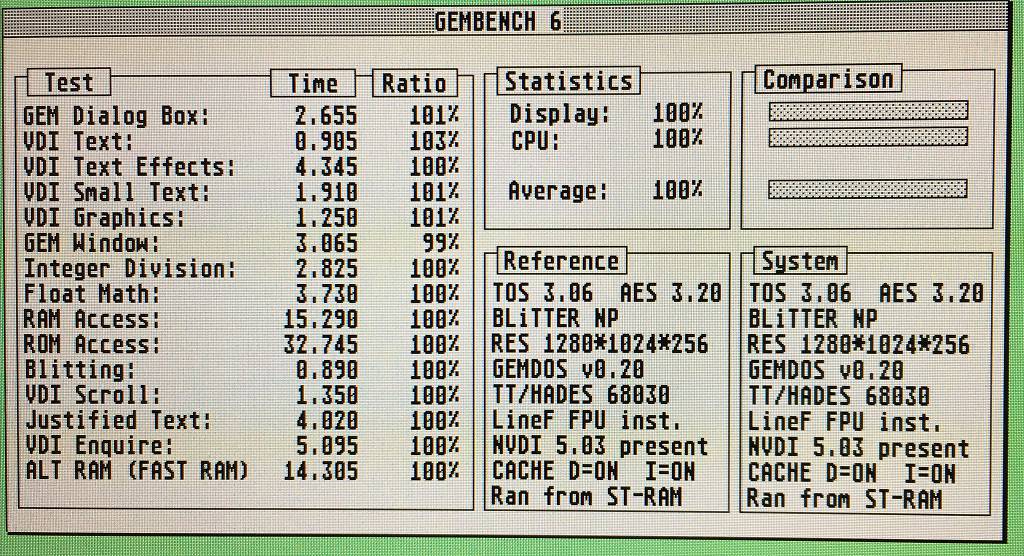Image resolution: width=1024 pixels, height=556 pixels.
Task: Click TT/HADES 68030 in Reference panel
Action: 581,395
